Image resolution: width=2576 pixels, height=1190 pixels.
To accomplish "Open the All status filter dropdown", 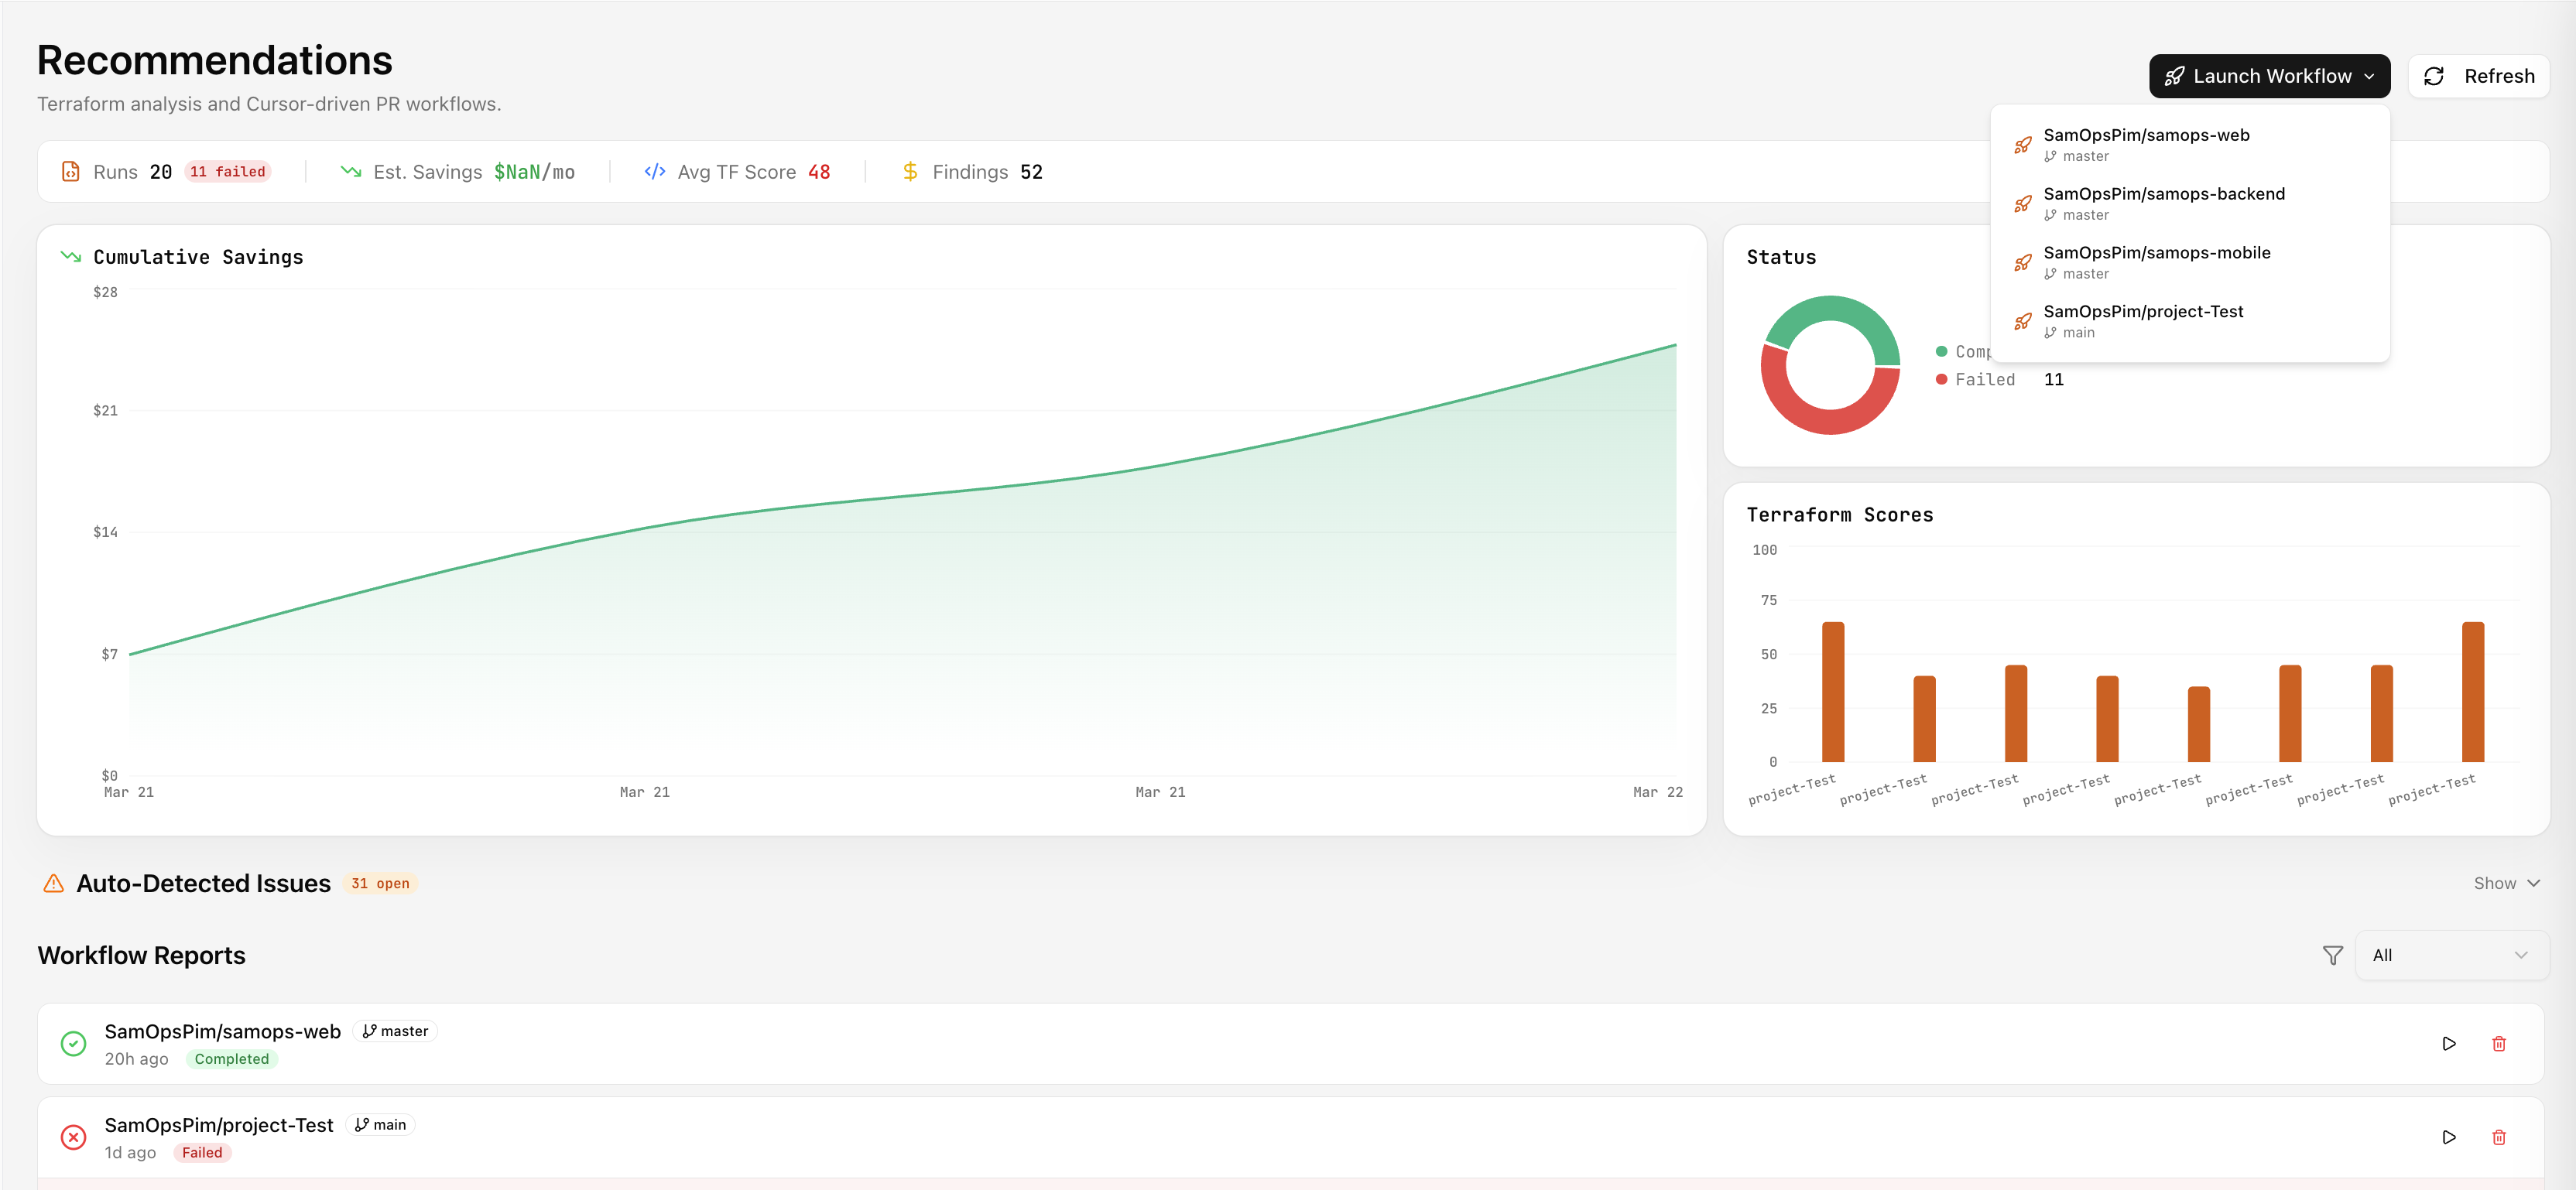I will coord(2451,955).
